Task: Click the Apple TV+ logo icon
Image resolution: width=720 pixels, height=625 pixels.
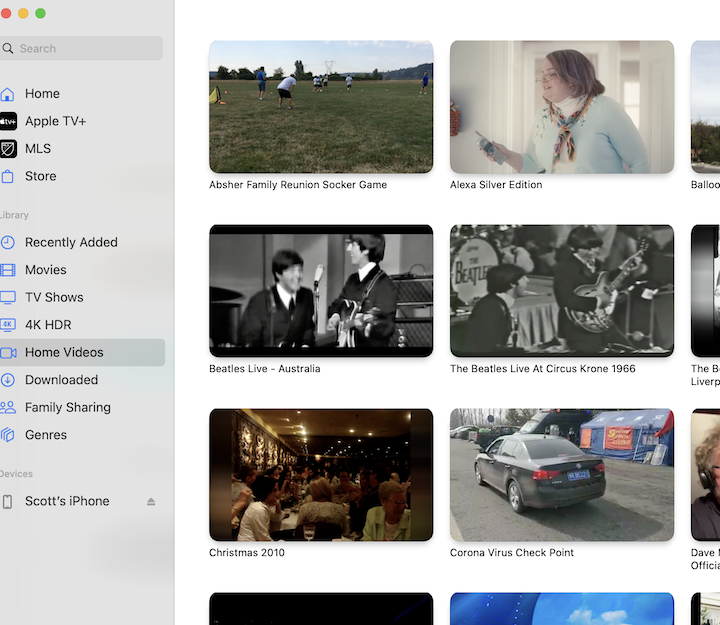Action: coord(8,121)
